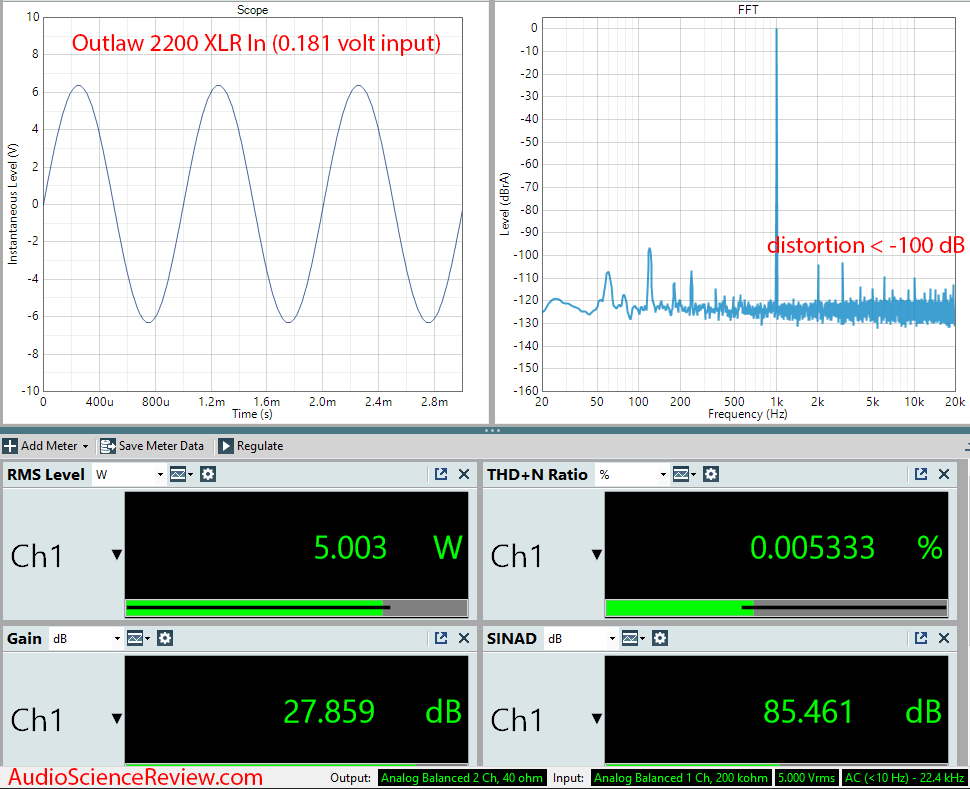Open SINAD unit dropdown showing dB
This screenshot has height=789, width=970.
tap(581, 639)
